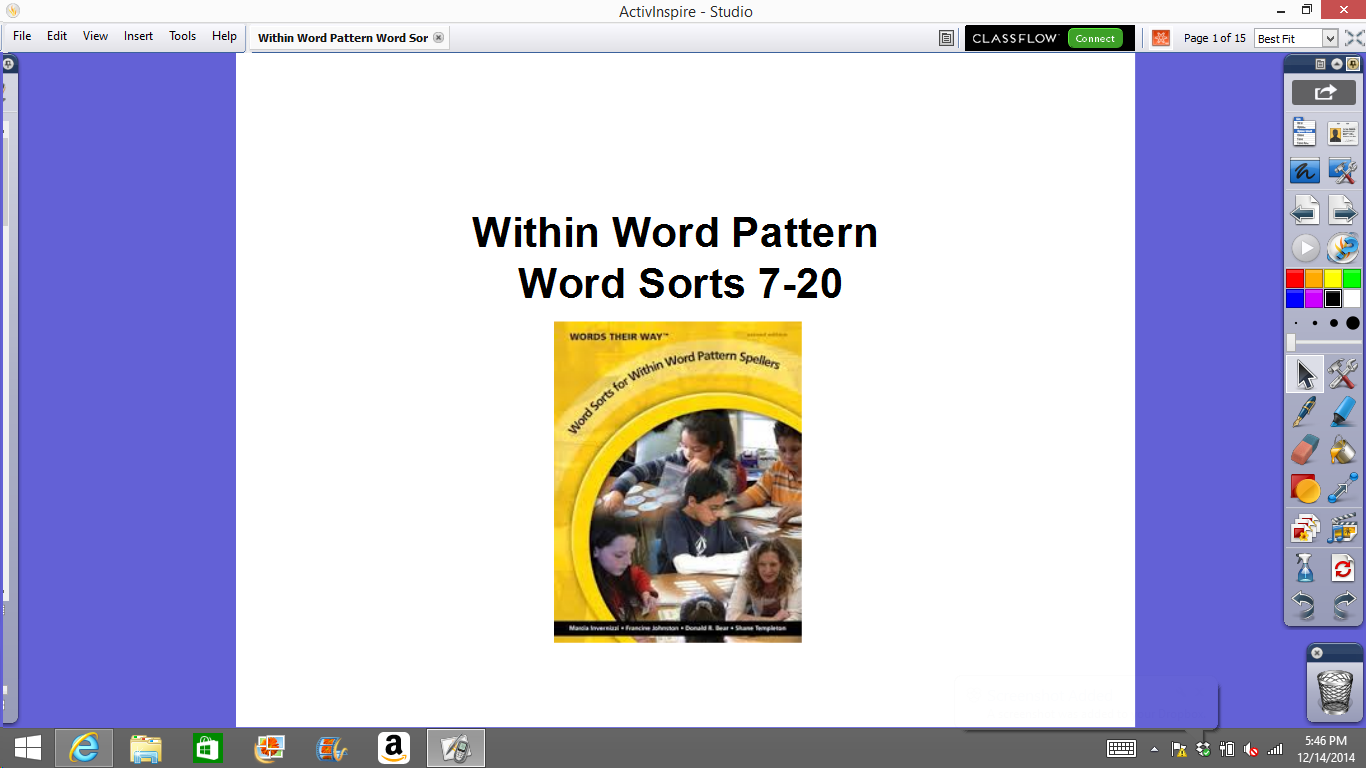Screen dimensions: 1366x768
Task: Pick the blue color swatch
Action: click(1295, 299)
